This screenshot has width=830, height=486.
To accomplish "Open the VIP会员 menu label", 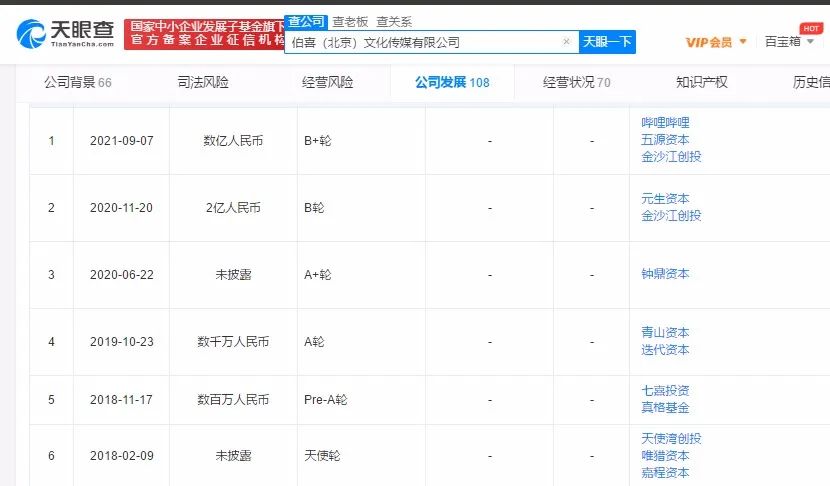I will click(x=709, y=42).
